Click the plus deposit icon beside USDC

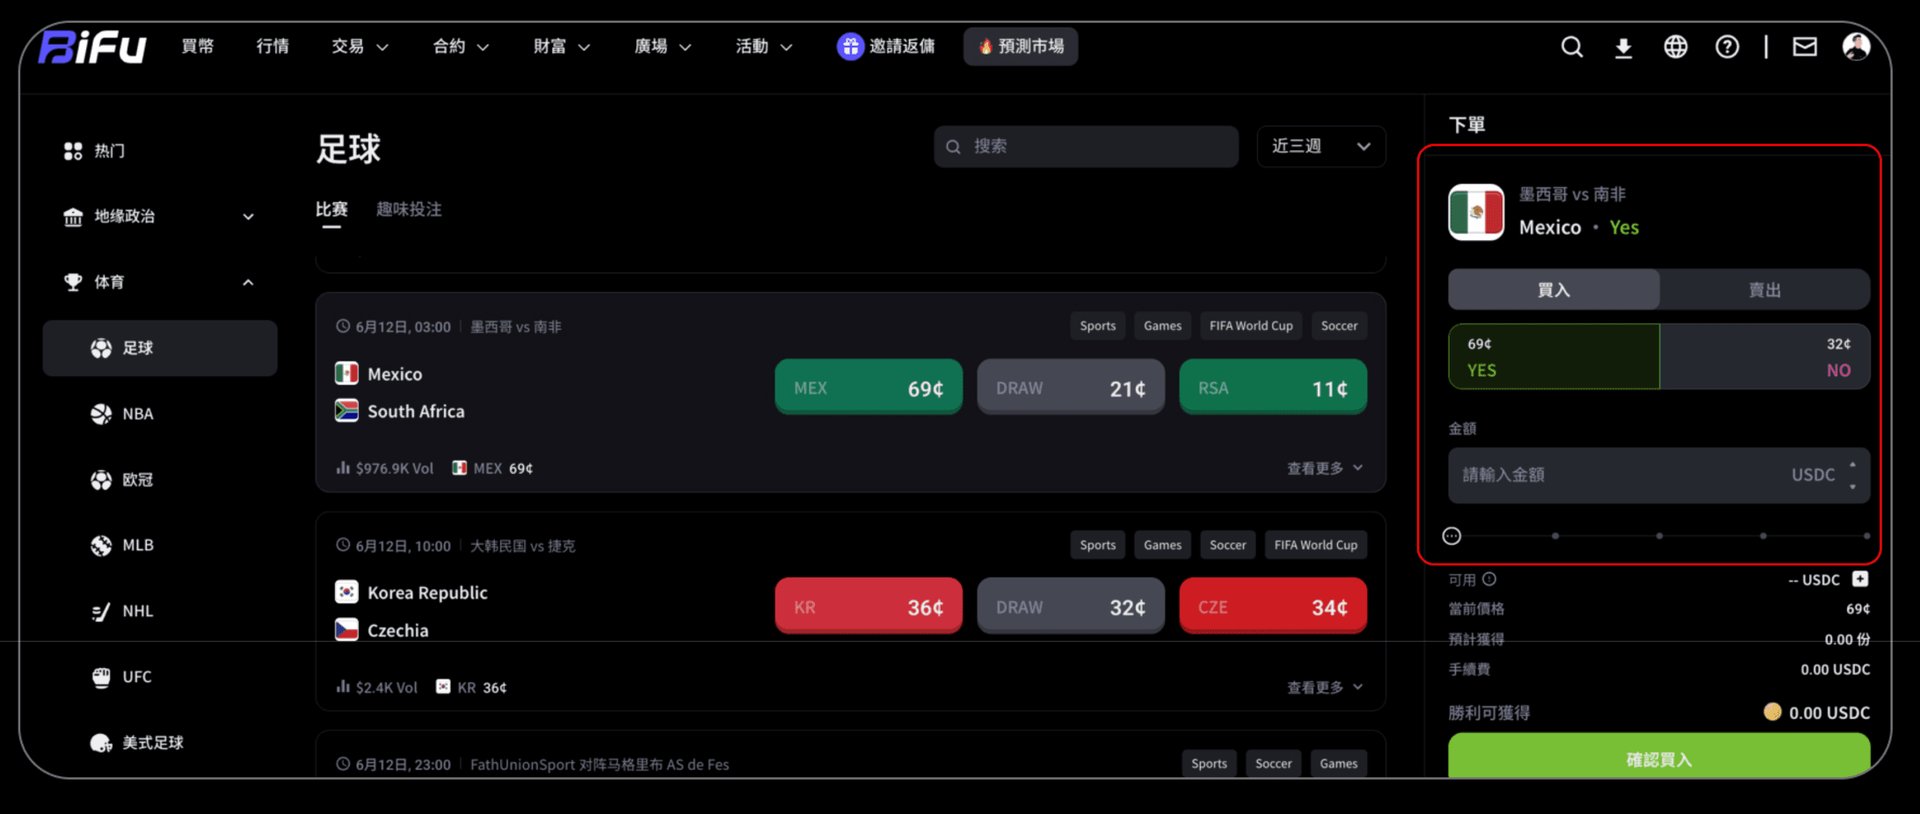pos(1860,579)
